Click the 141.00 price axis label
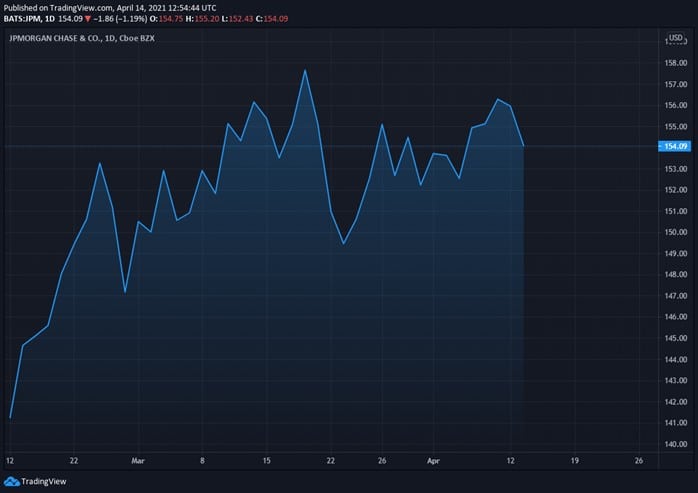 [x=676, y=423]
